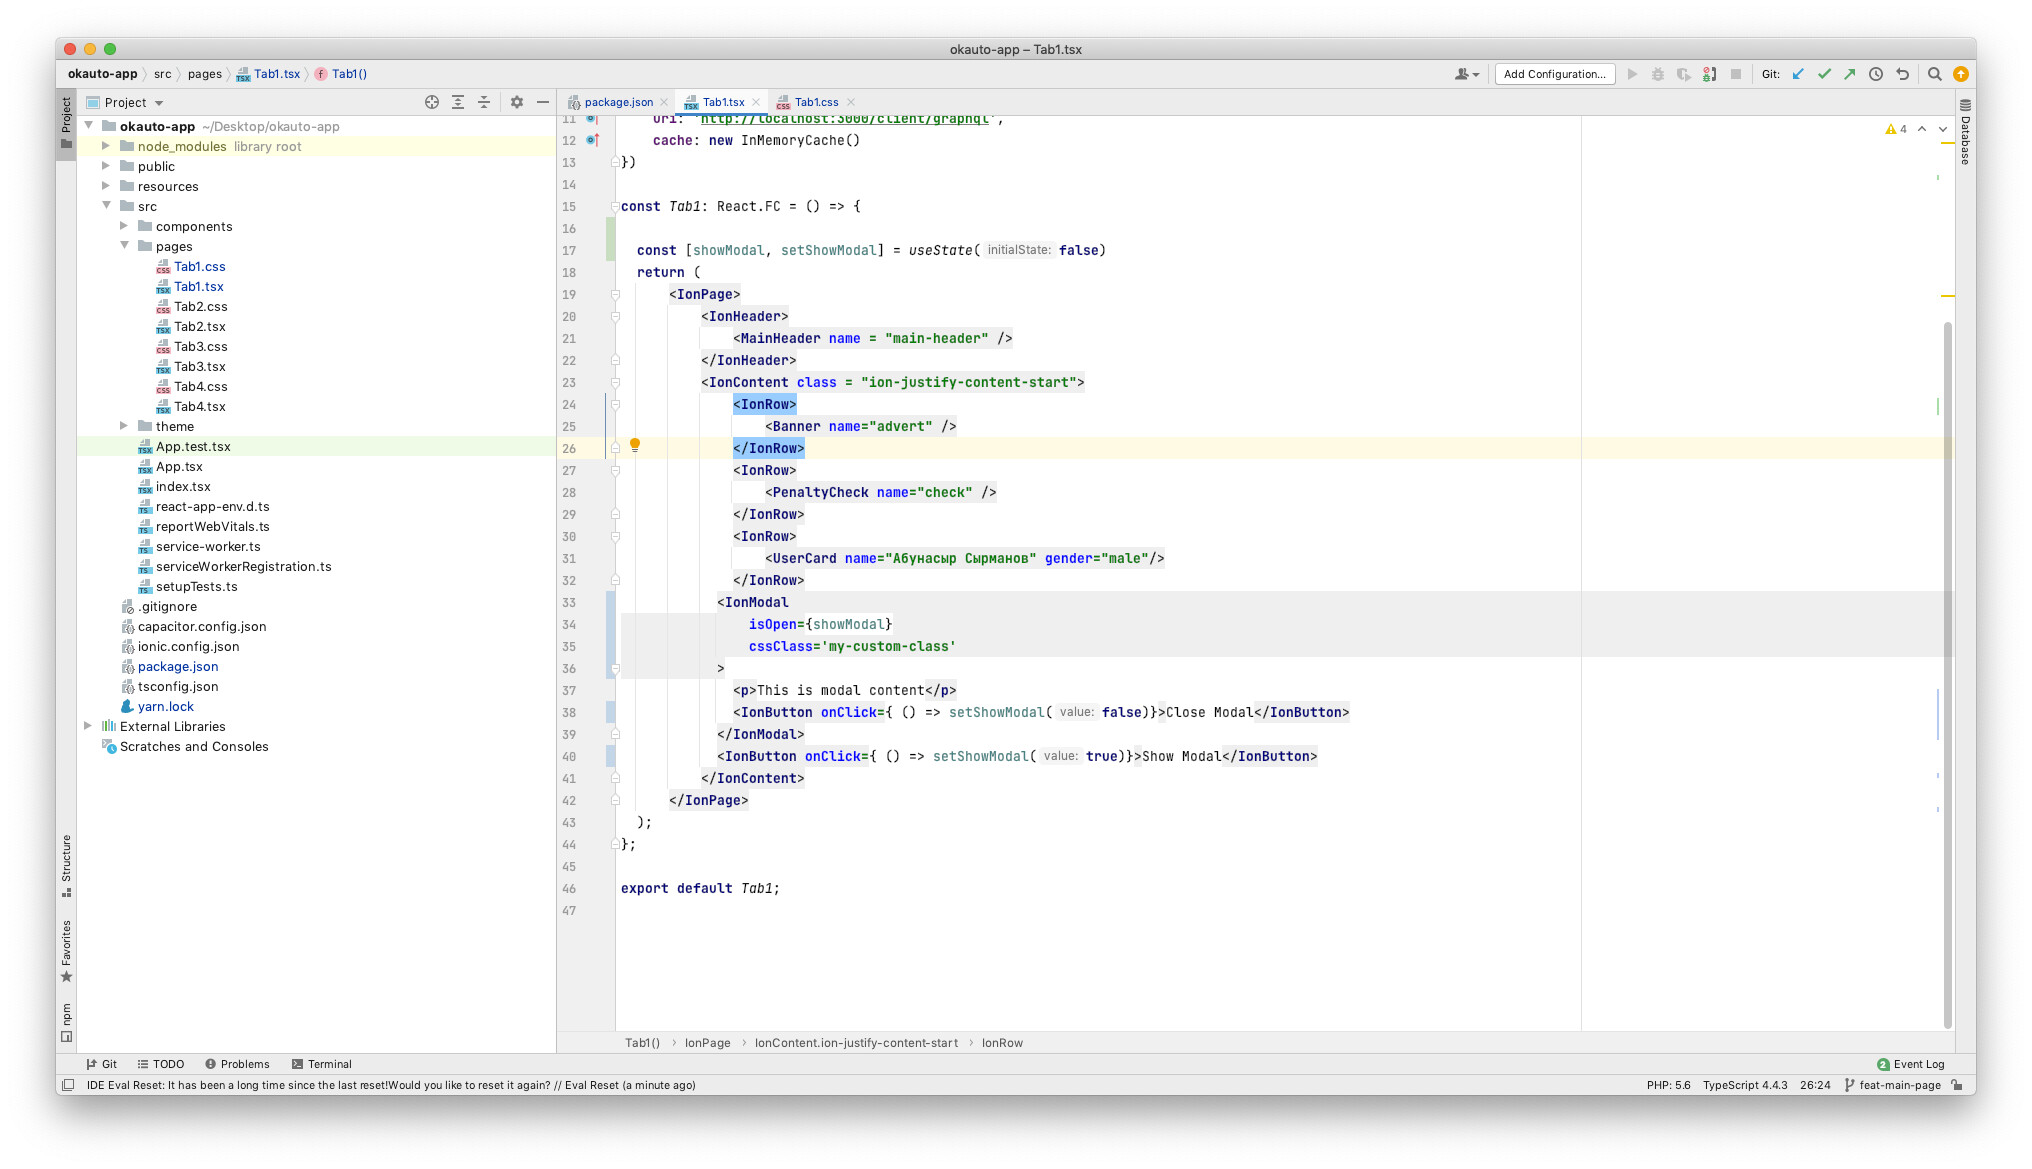Click the feat-main-page git branch widget
Image resolution: width=2032 pixels, height=1169 pixels.
pyautogui.click(x=1893, y=1085)
